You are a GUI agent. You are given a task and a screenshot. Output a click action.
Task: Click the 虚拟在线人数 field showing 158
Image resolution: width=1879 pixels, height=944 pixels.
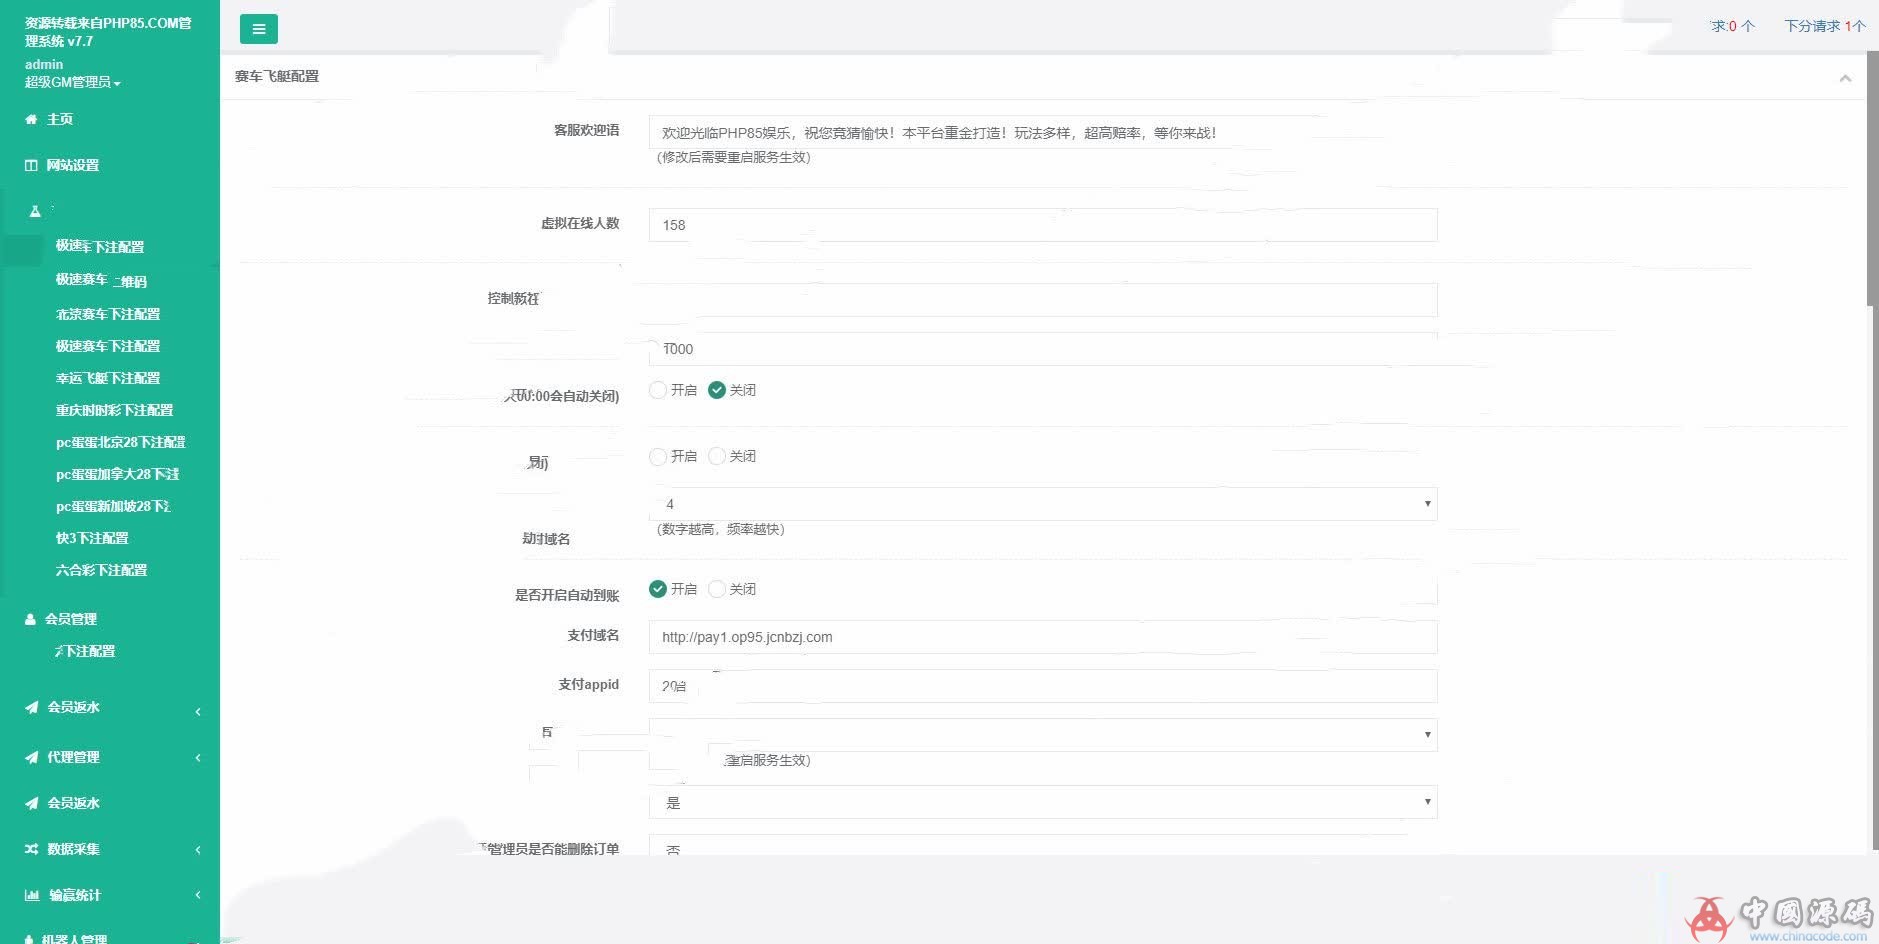tap(1043, 225)
